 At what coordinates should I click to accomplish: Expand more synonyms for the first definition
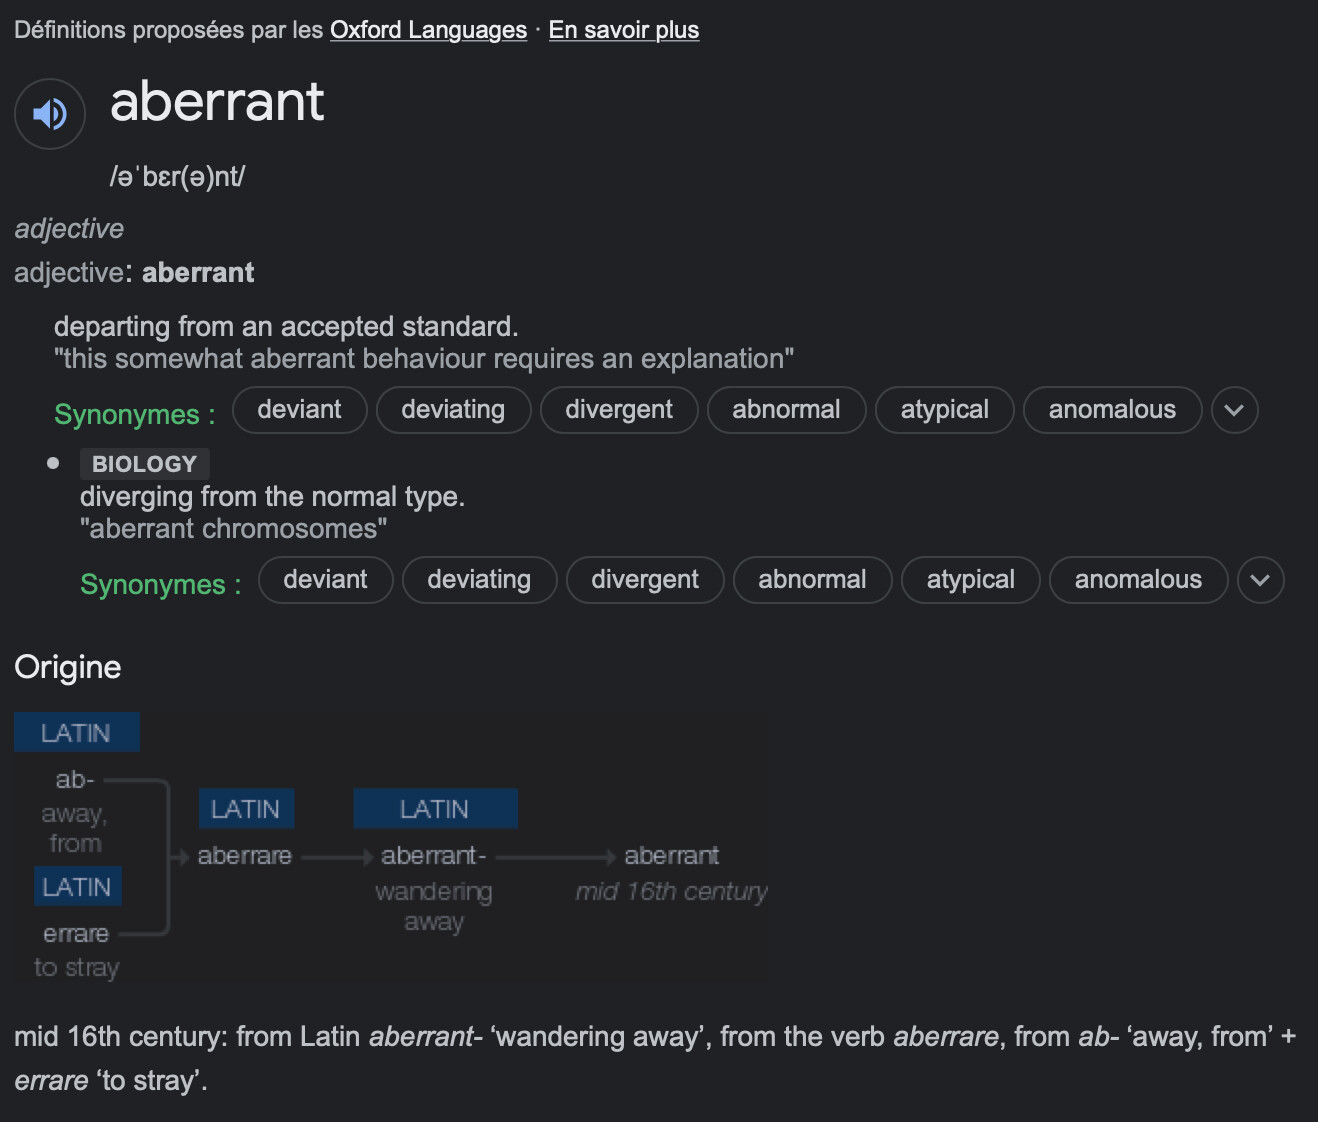1234,410
